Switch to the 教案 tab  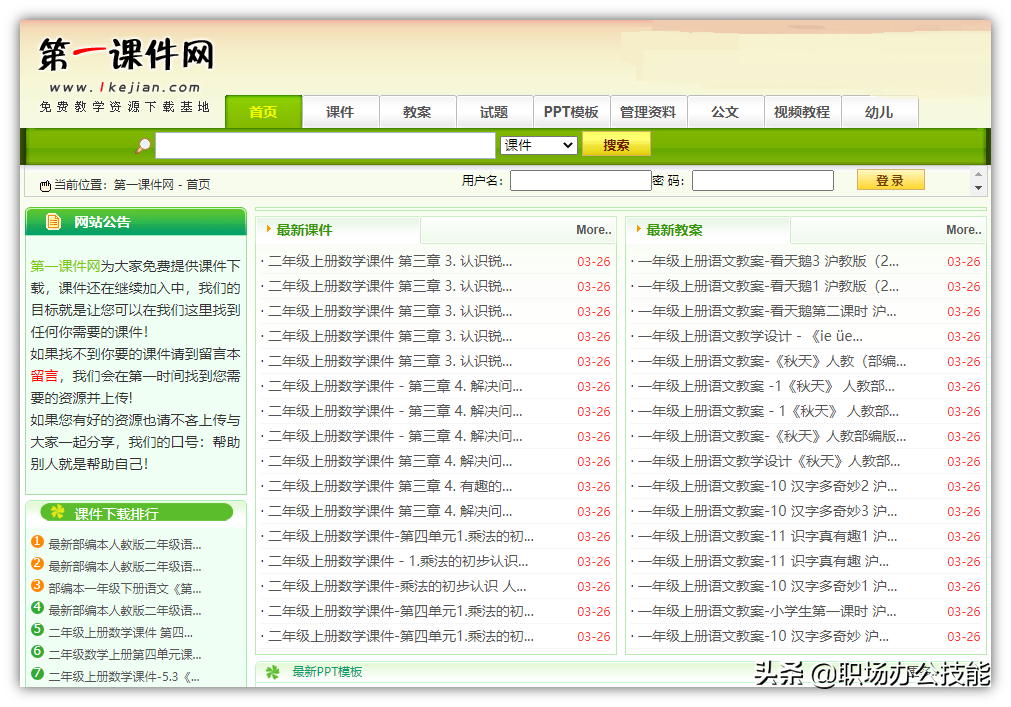pyautogui.click(x=417, y=112)
